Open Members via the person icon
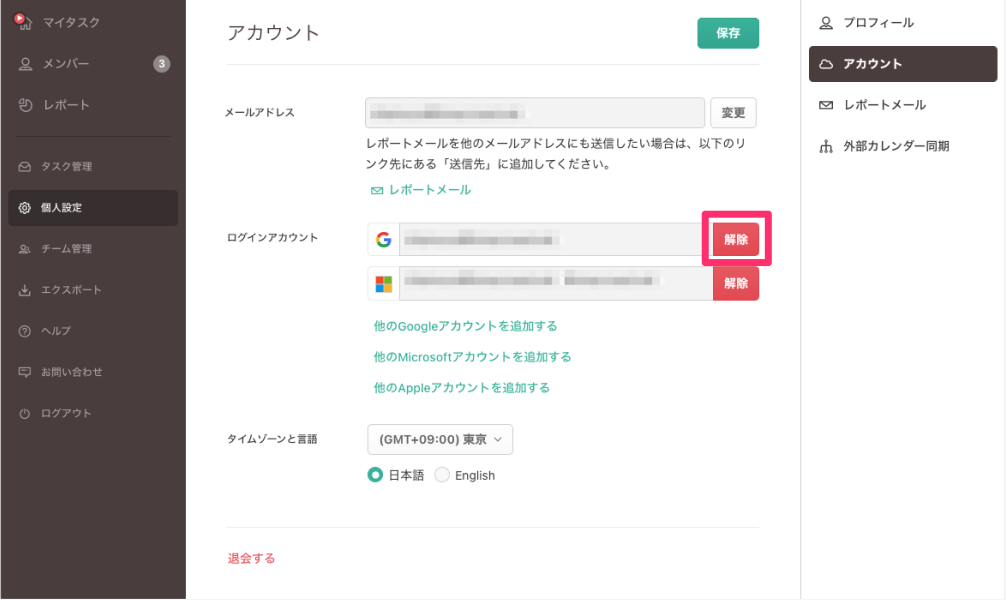The image size is (1006, 600). [x=26, y=64]
